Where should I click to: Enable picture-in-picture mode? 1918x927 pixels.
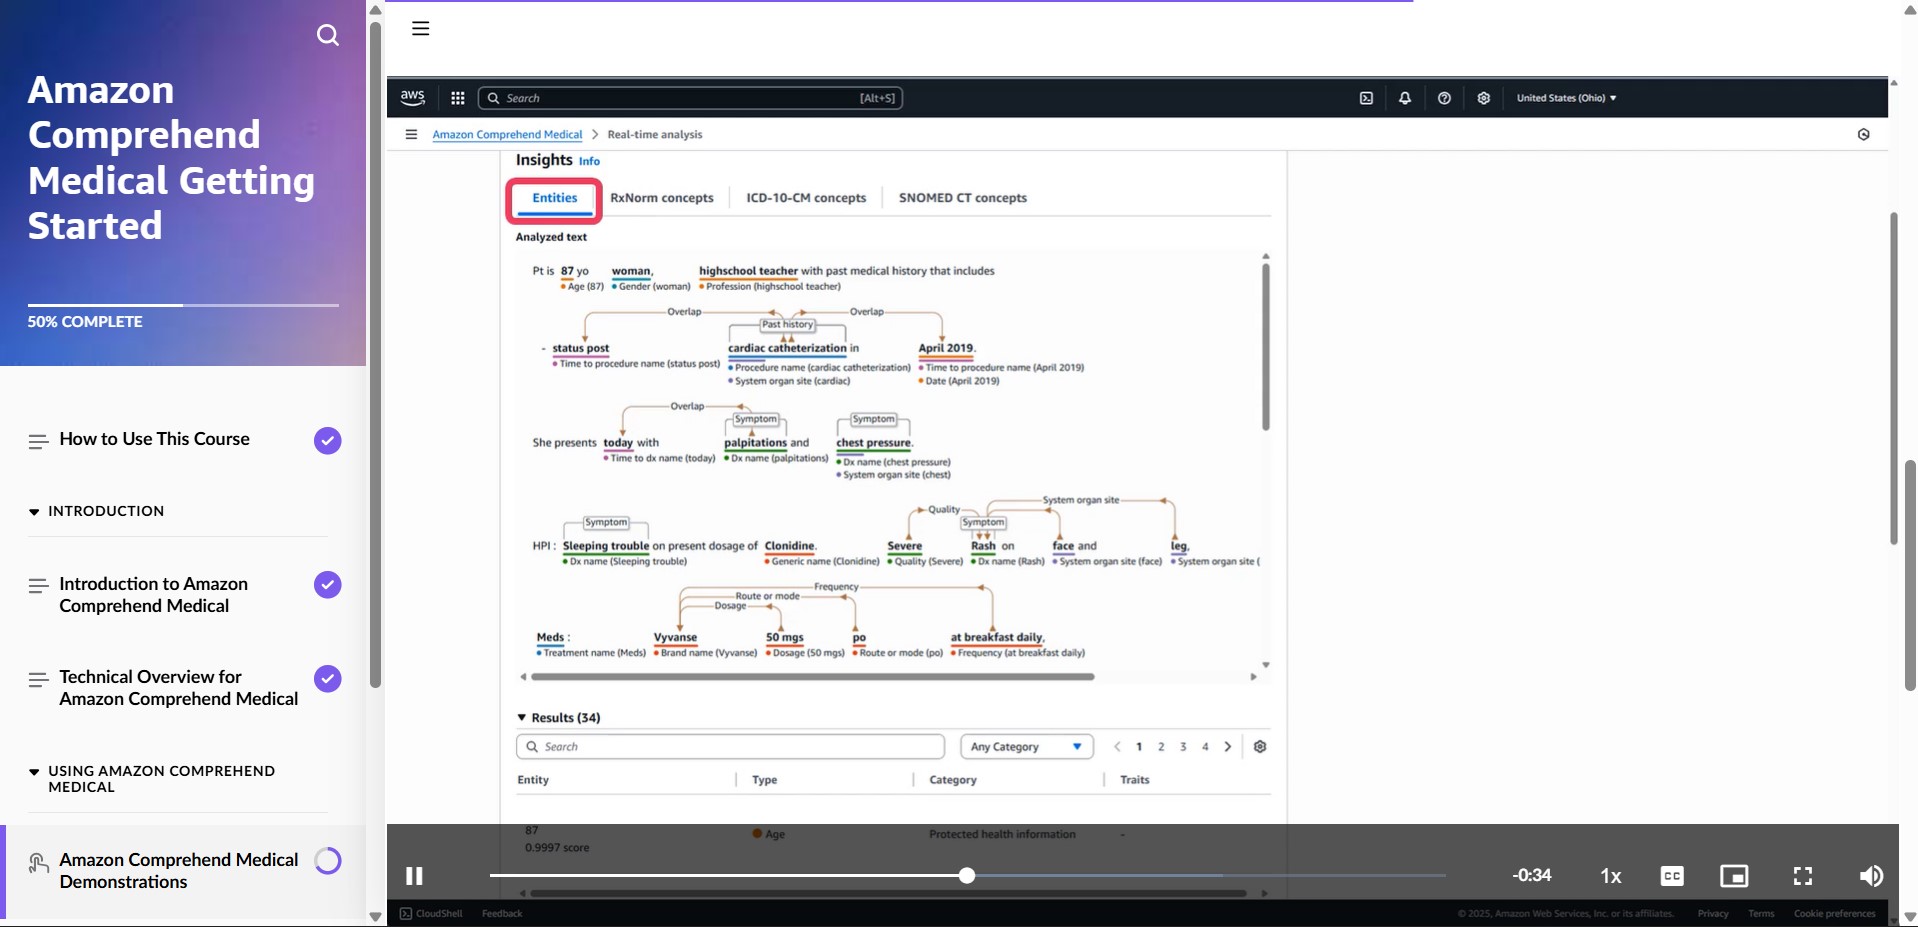pos(1733,876)
